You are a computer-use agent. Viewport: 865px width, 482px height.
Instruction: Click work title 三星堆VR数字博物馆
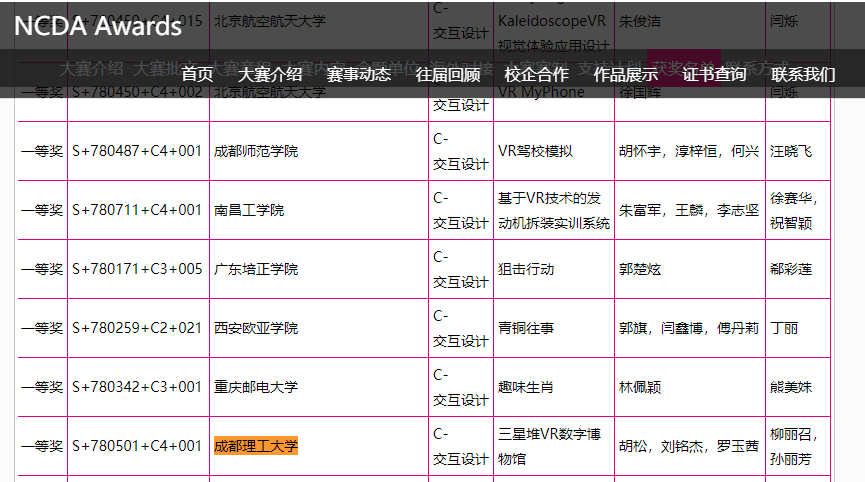click(x=549, y=446)
